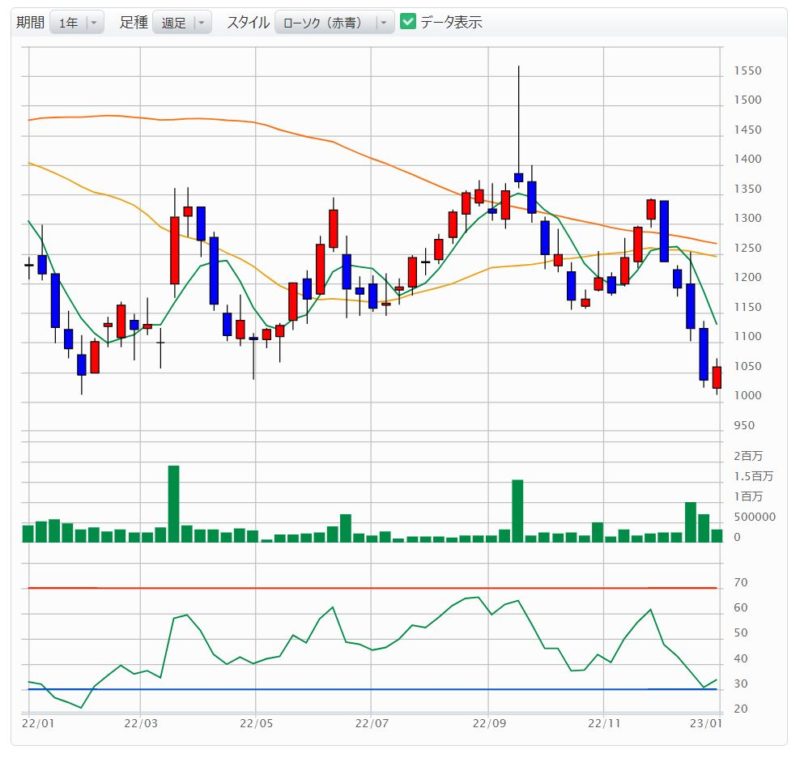Open the 期間 dropdown showing 1年

coord(77,23)
